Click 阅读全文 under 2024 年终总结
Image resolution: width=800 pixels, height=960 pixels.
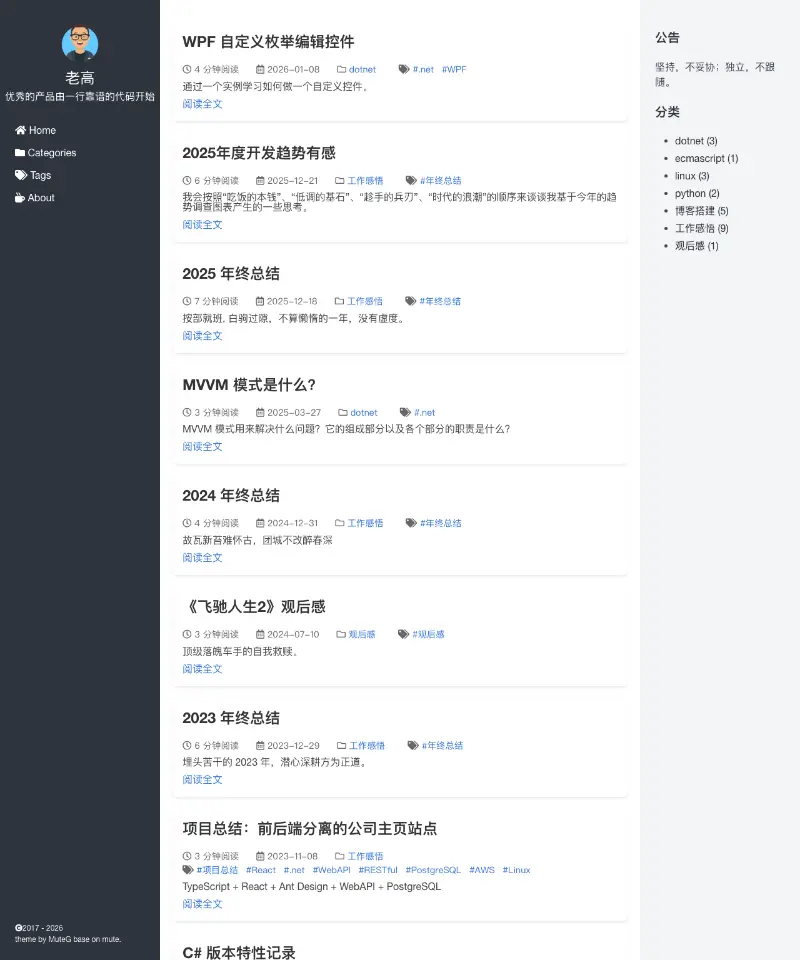202,558
